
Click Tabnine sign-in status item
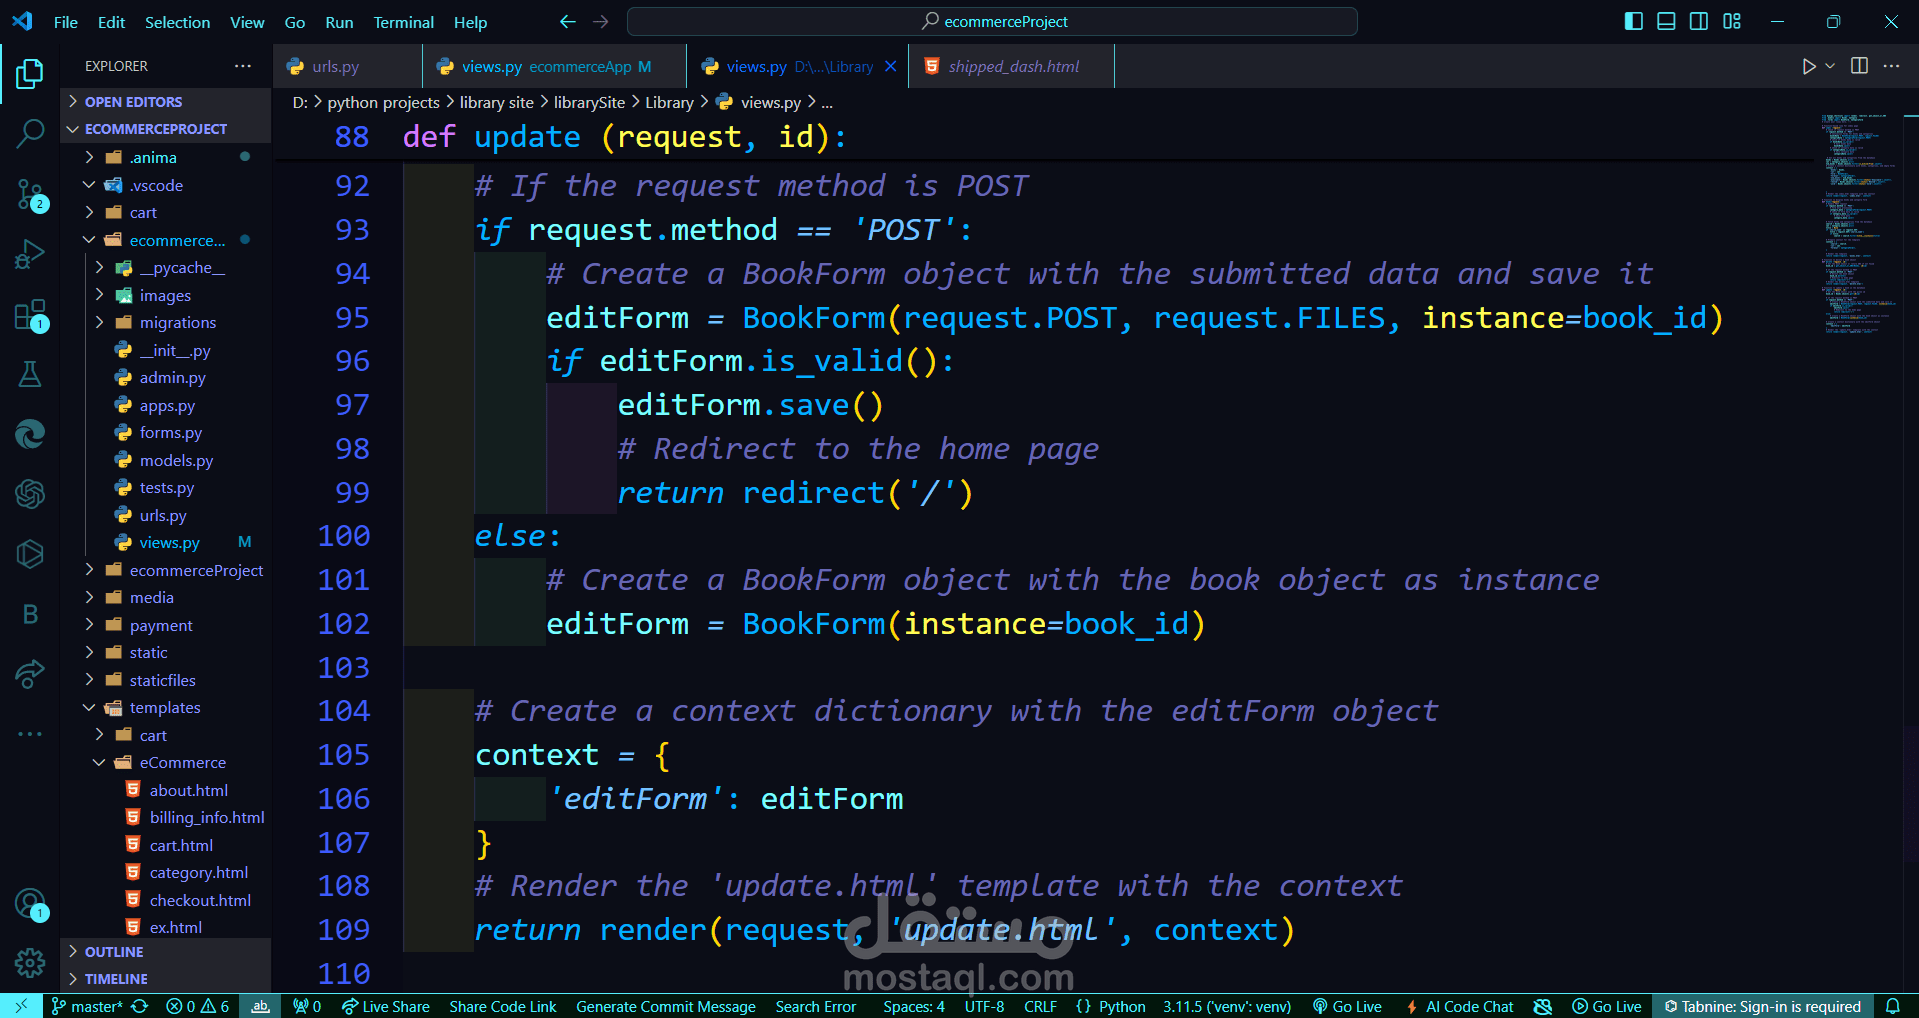click(1762, 1006)
